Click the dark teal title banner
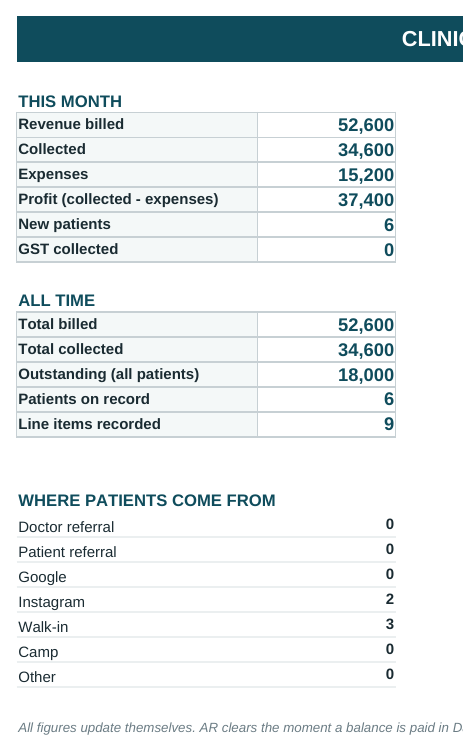Screen dimensions: 463x751 click(x=240, y=39)
